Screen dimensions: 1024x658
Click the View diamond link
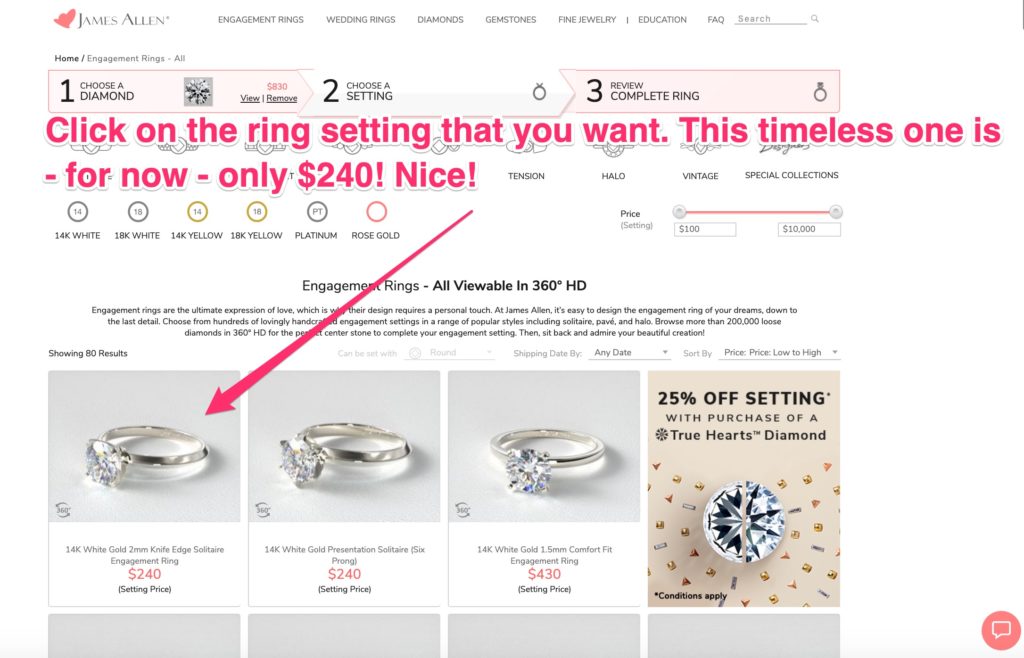249,98
